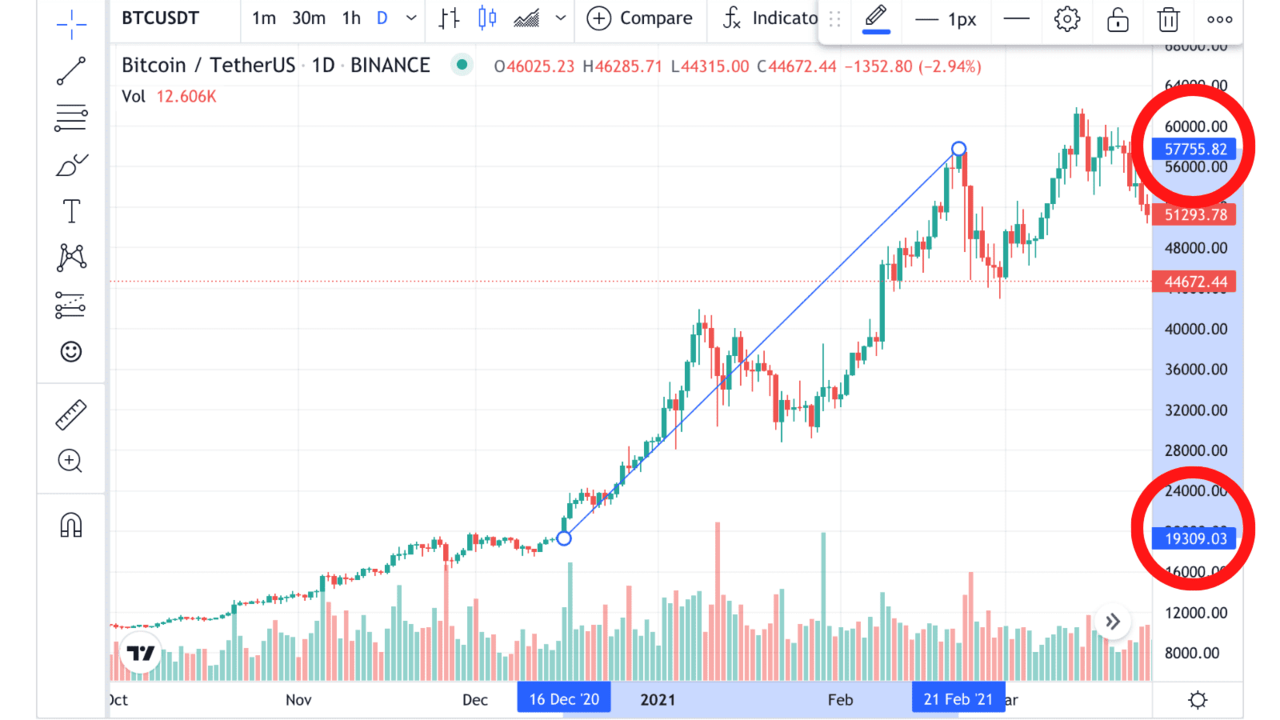Toggle magnet snapping mode

click(70, 524)
